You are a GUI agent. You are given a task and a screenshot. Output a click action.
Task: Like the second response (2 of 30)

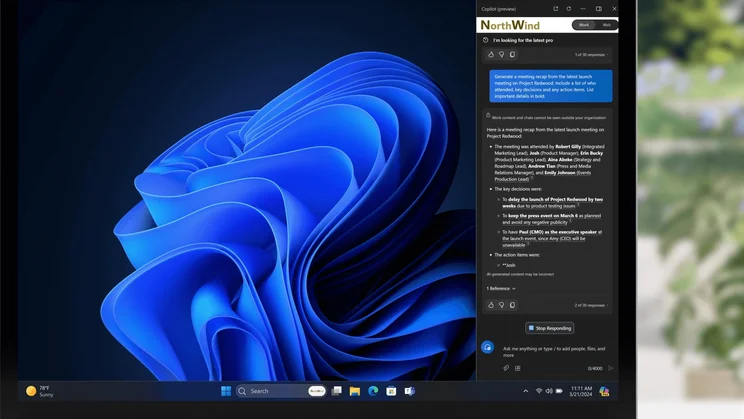point(491,305)
